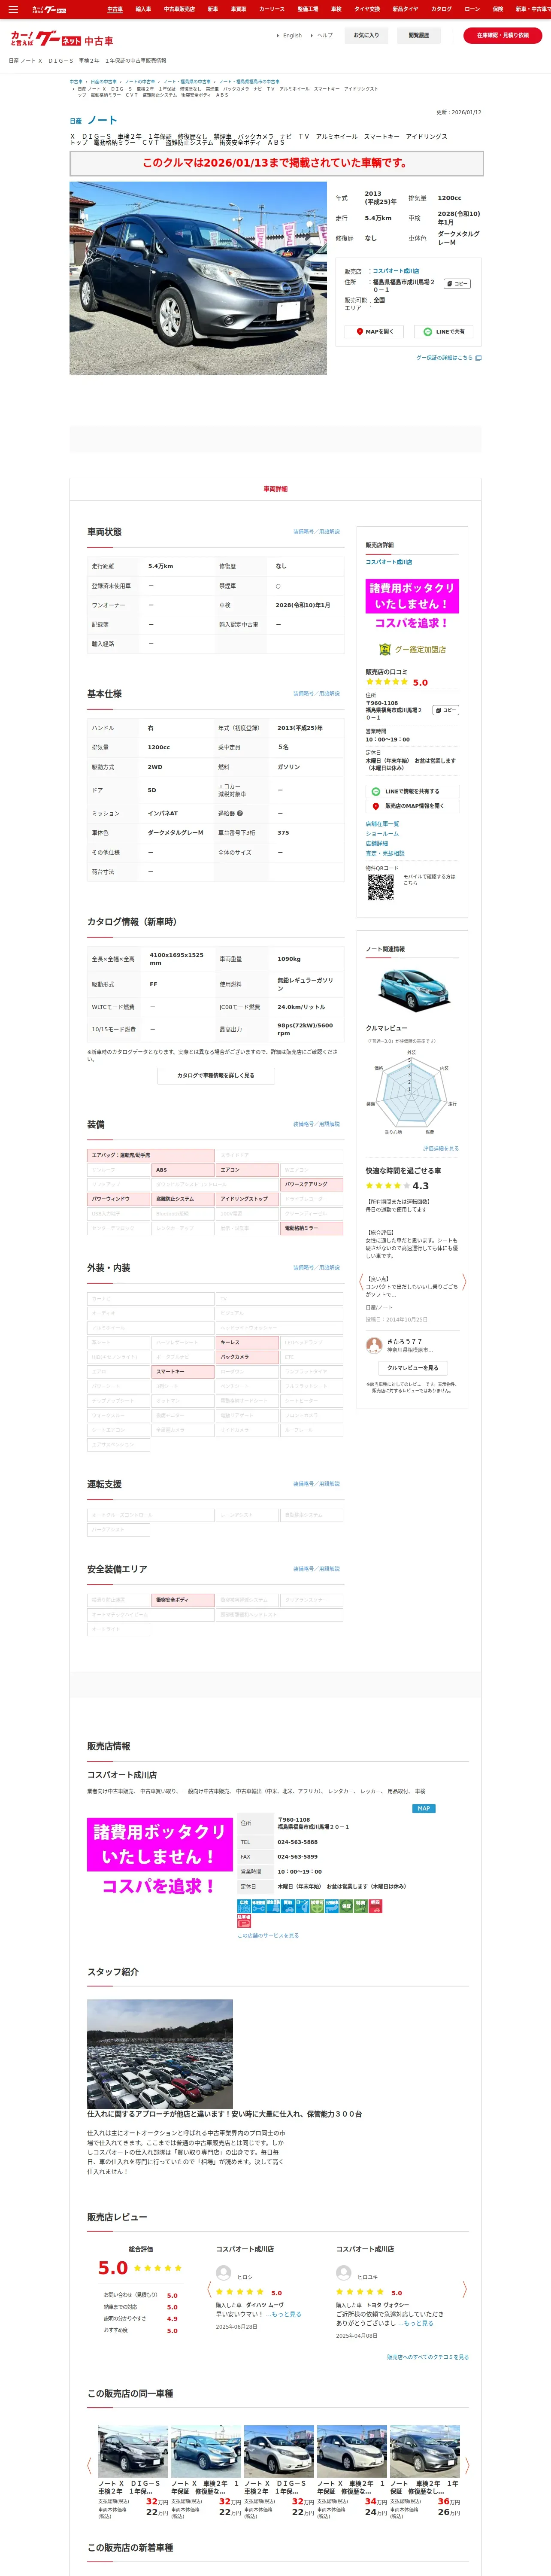The height and width of the screenshot is (2576, 551).
Task: Click highlighted 衝突安全ボディ equipment tag
Action: tap(183, 1600)
